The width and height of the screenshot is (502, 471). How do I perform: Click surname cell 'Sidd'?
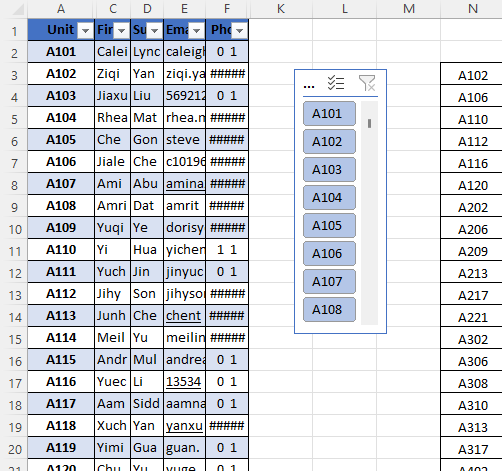tap(147, 404)
